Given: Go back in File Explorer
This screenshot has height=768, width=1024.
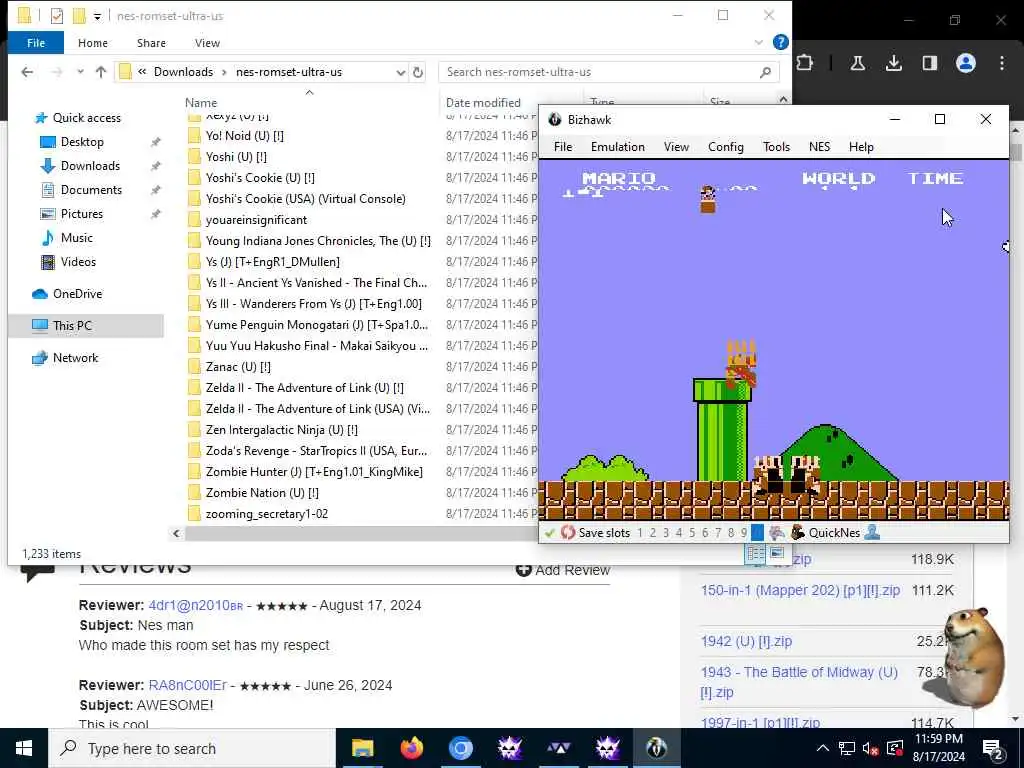Looking at the screenshot, I should point(27,72).
